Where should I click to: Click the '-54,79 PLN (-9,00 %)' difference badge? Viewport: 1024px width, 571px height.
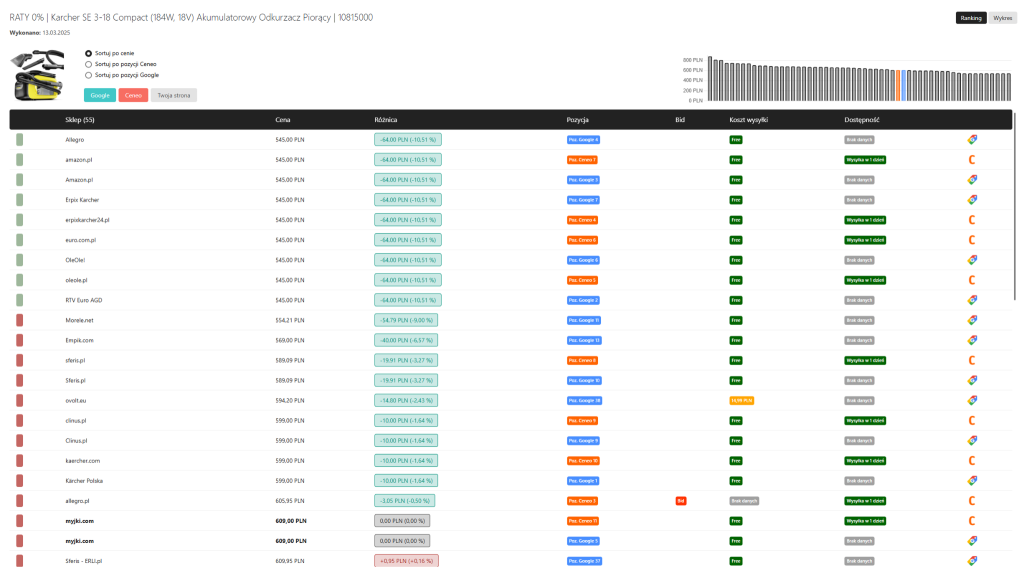[406, 320]
